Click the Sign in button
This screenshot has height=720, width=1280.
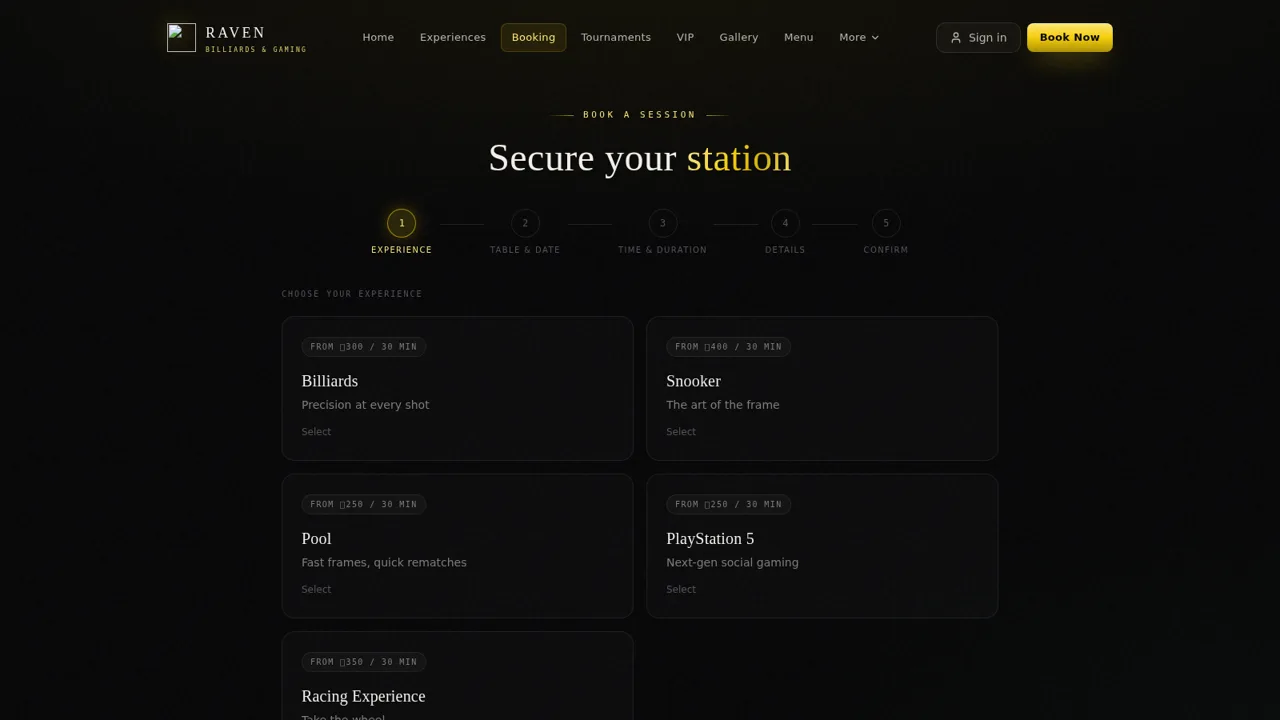[978, 38]
